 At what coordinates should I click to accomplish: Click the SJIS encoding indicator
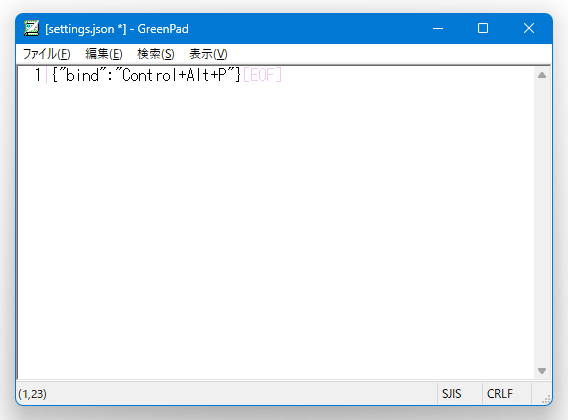[x=451, y=394]
